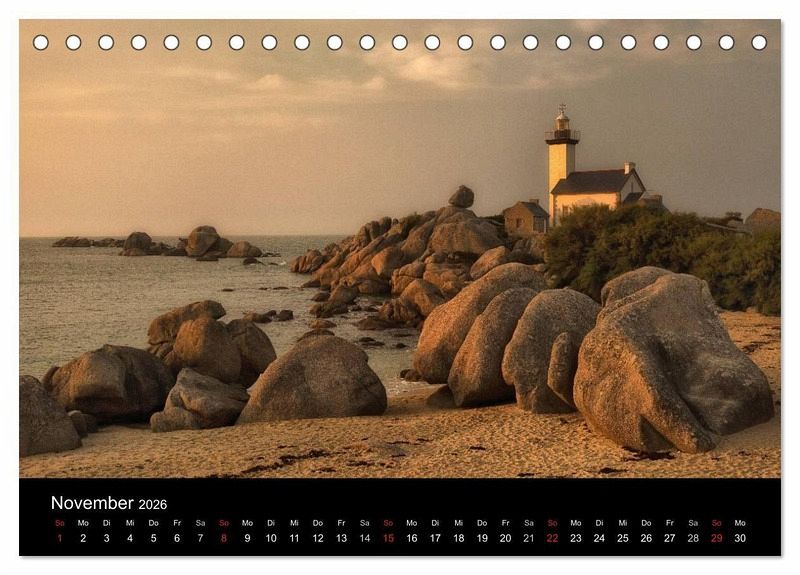Pick date 10 in calendar row
This screenshot has width=800, height=575.
point(271,538)
